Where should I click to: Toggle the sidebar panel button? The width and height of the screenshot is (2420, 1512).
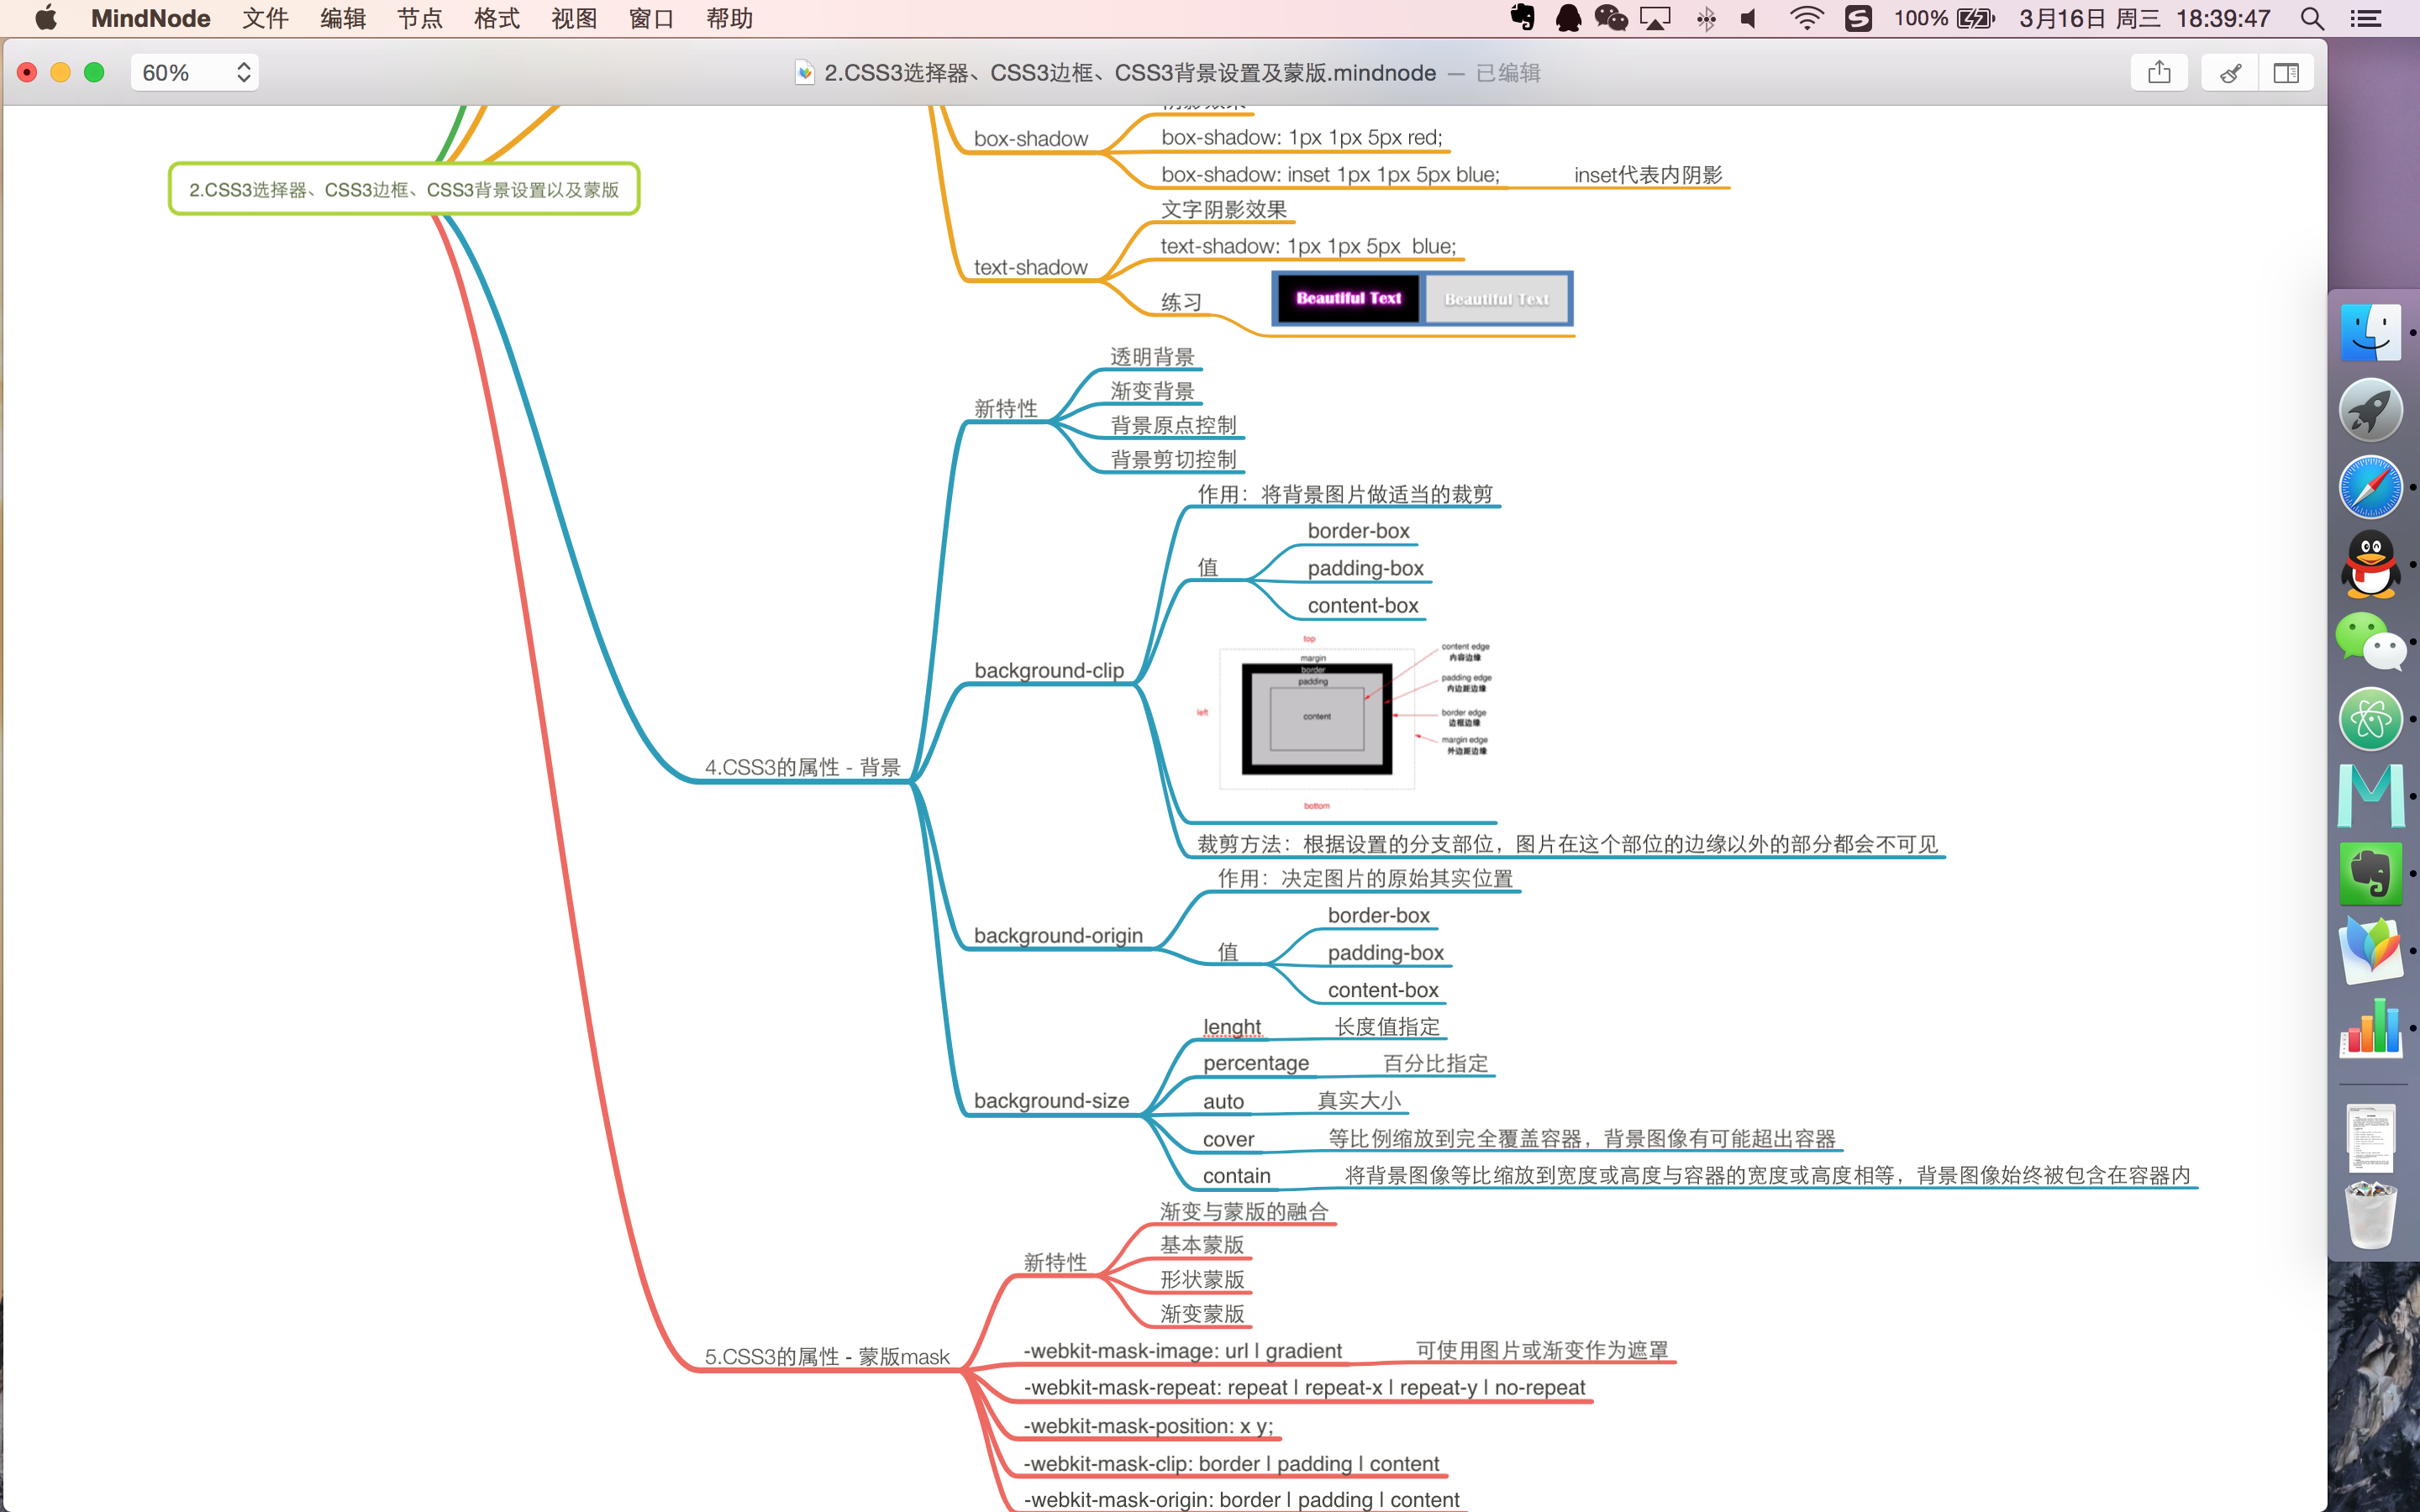[2286, 73]
